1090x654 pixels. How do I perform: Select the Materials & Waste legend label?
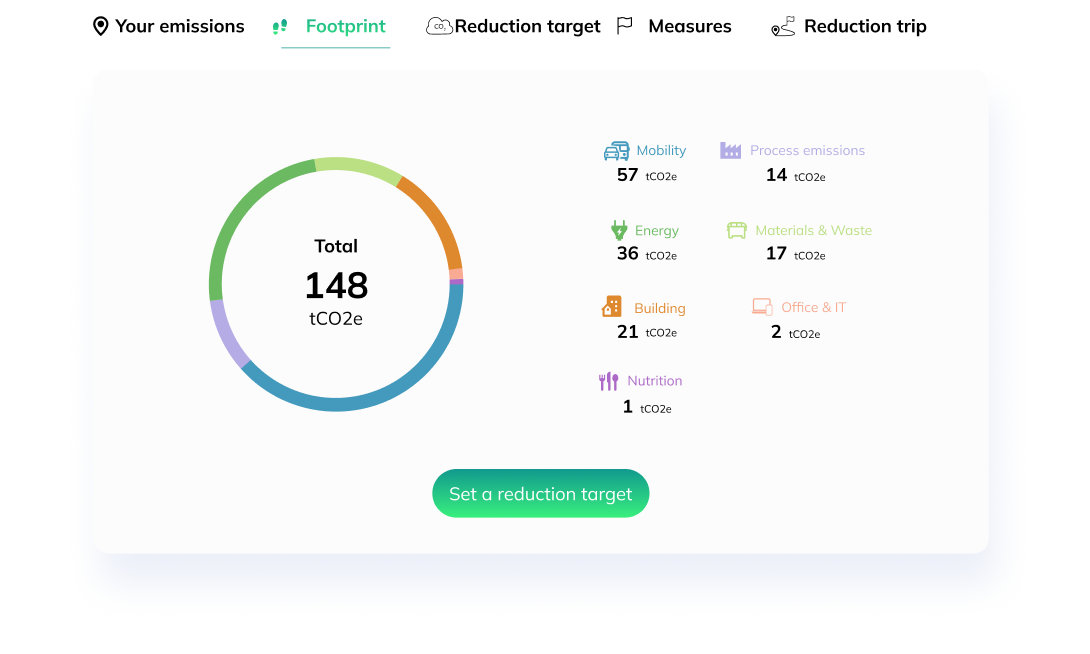[813, 231]
